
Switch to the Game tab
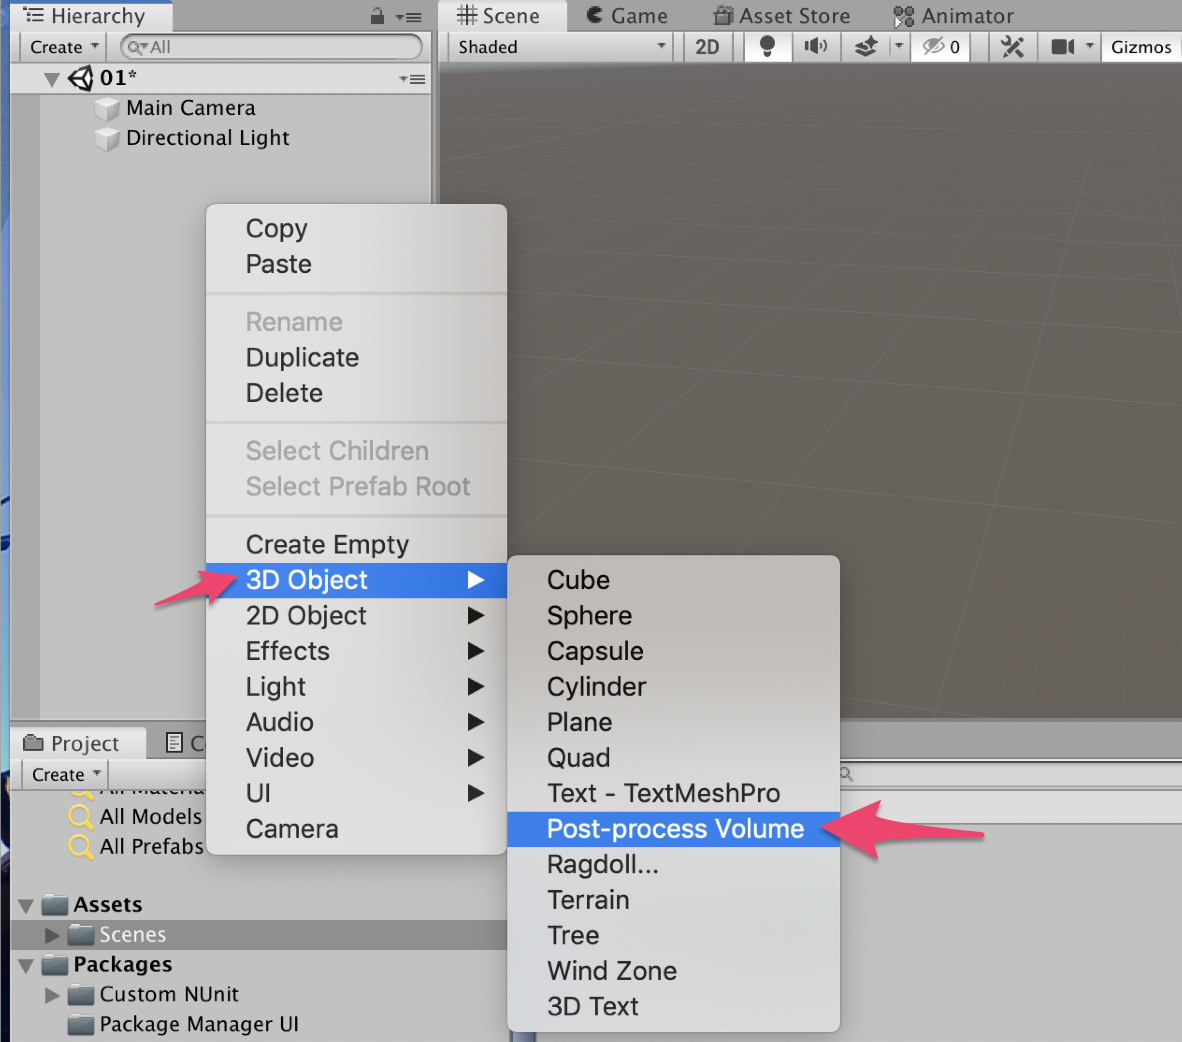(626, 16)
